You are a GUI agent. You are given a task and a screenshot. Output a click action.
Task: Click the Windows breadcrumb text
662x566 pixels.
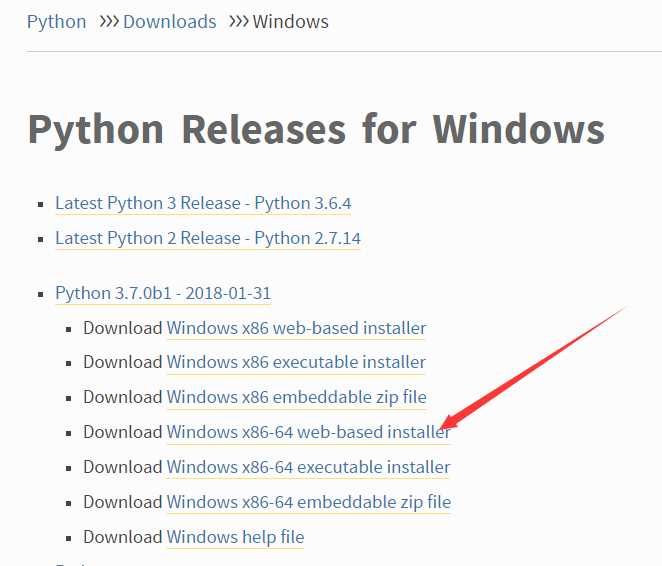290,22
